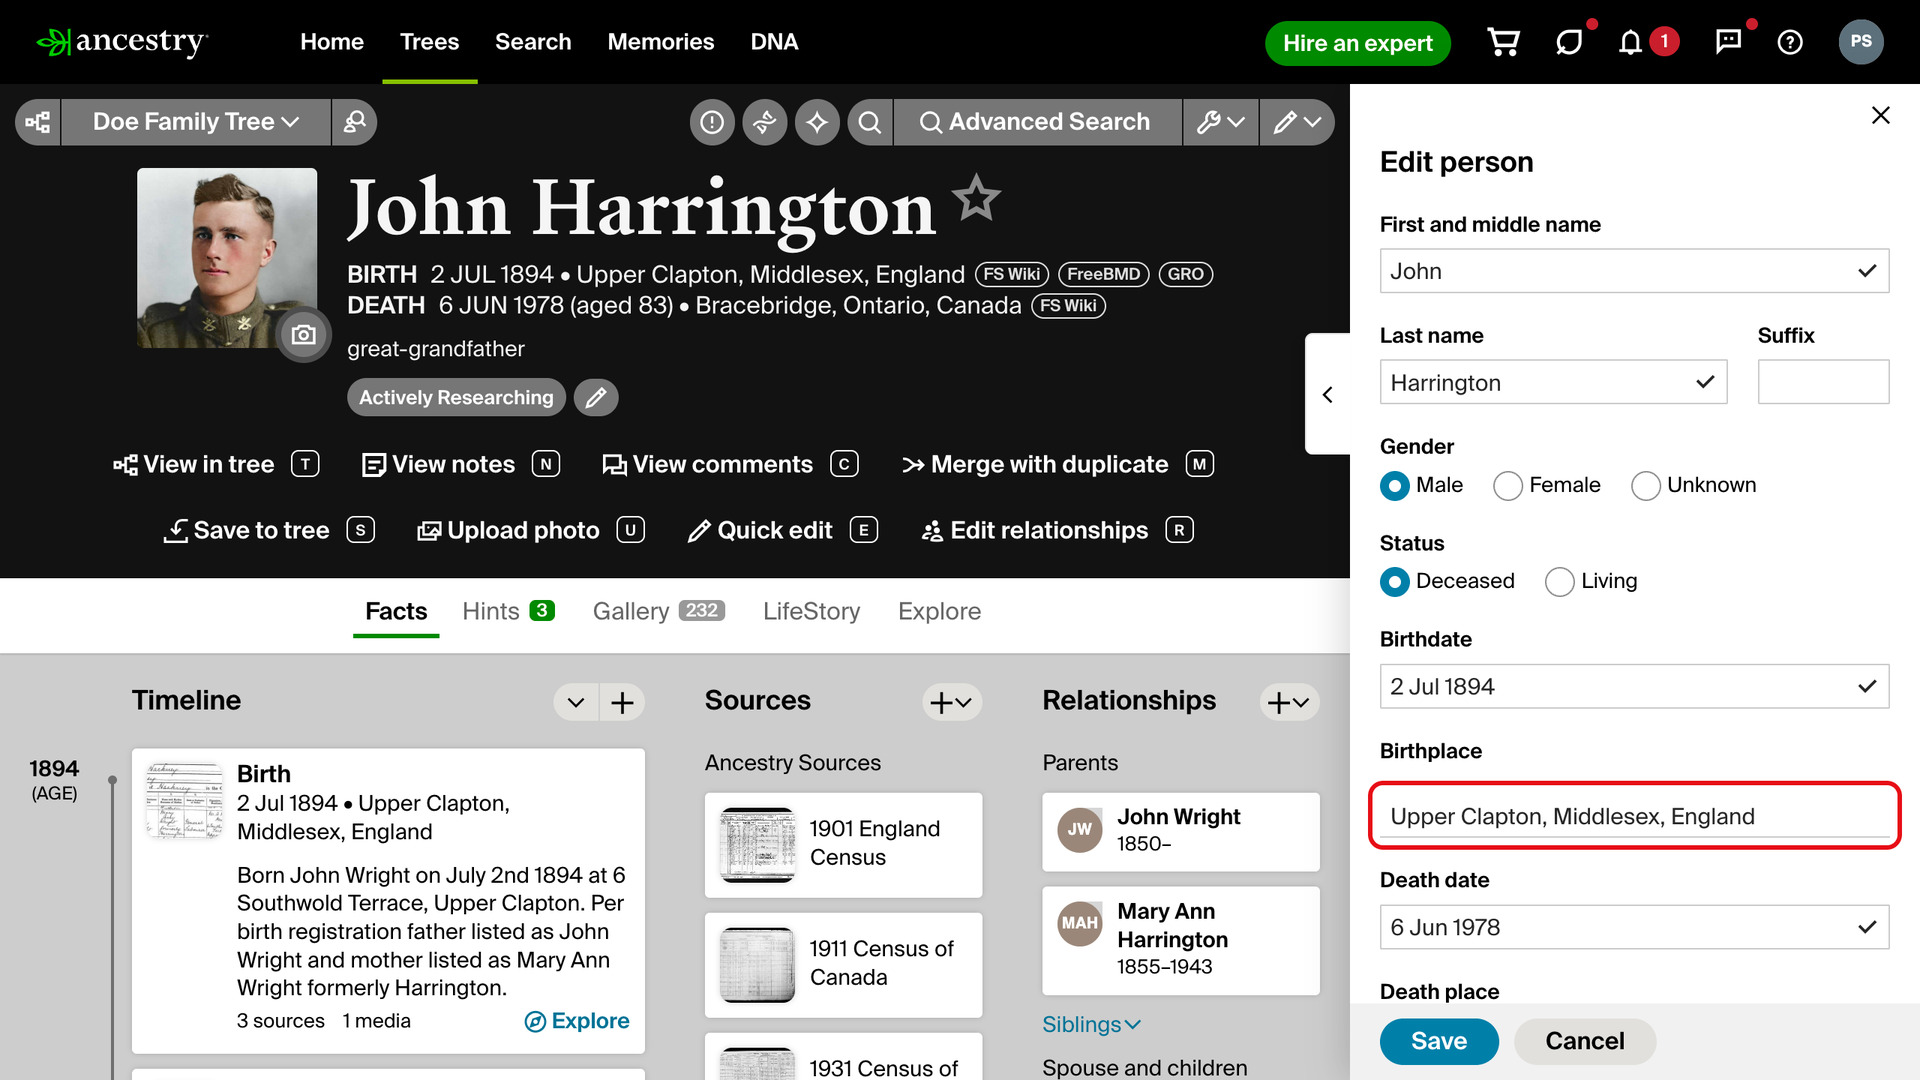Open the notifications bell

point(1630,42)
